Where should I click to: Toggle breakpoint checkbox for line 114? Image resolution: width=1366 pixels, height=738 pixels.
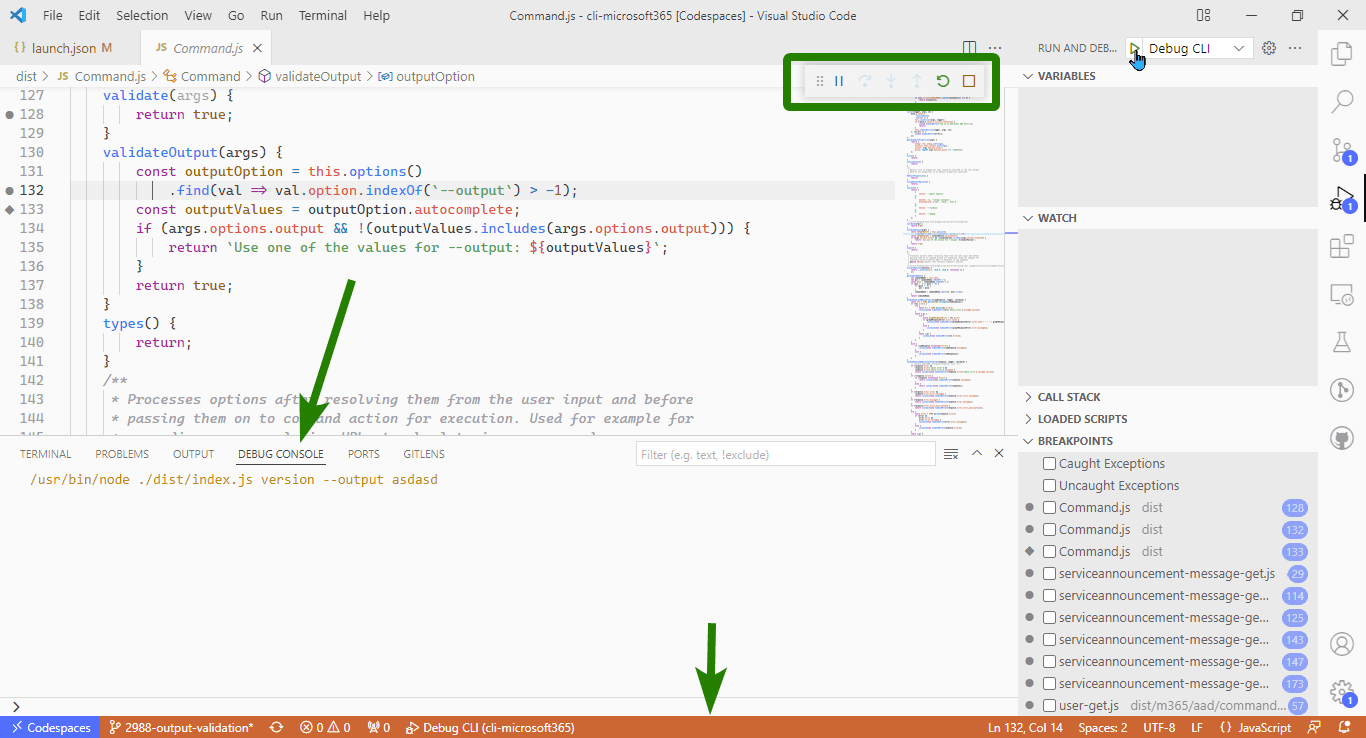[x=1050, y=596]
